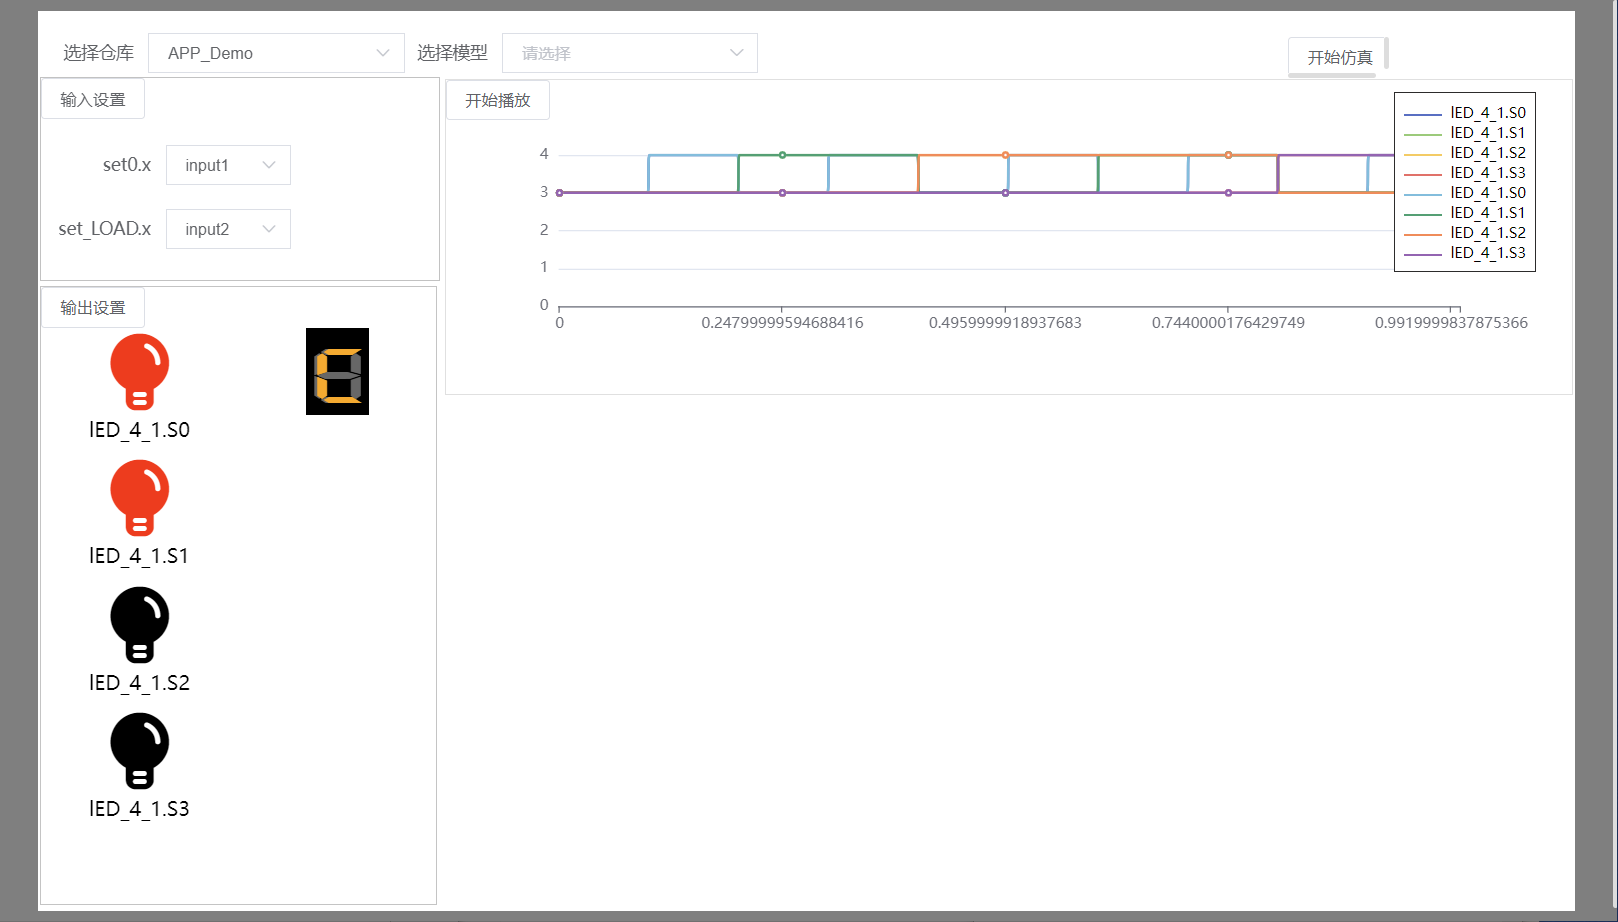Select the 输出设置 tab
Image resolution: width=1618 pixels, height=922 pixels.
click(x=93, y=307)
